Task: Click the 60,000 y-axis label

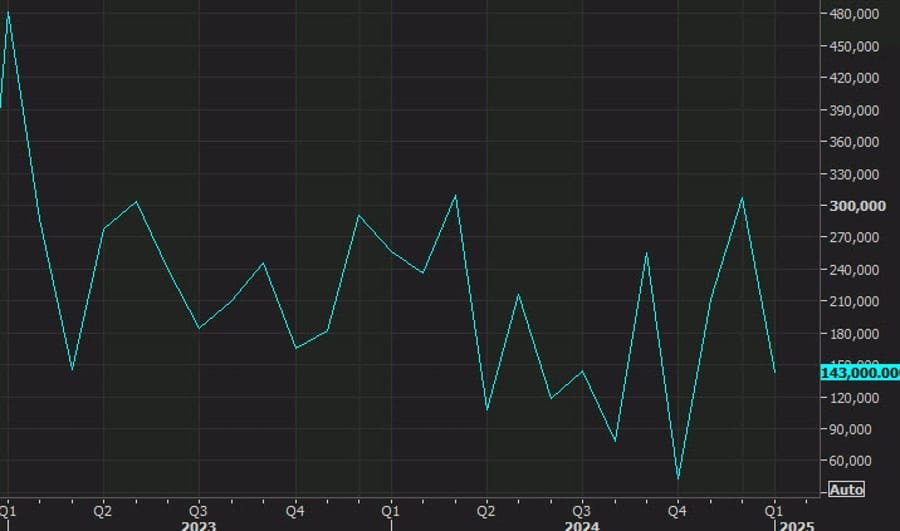Action: point(856,461)
